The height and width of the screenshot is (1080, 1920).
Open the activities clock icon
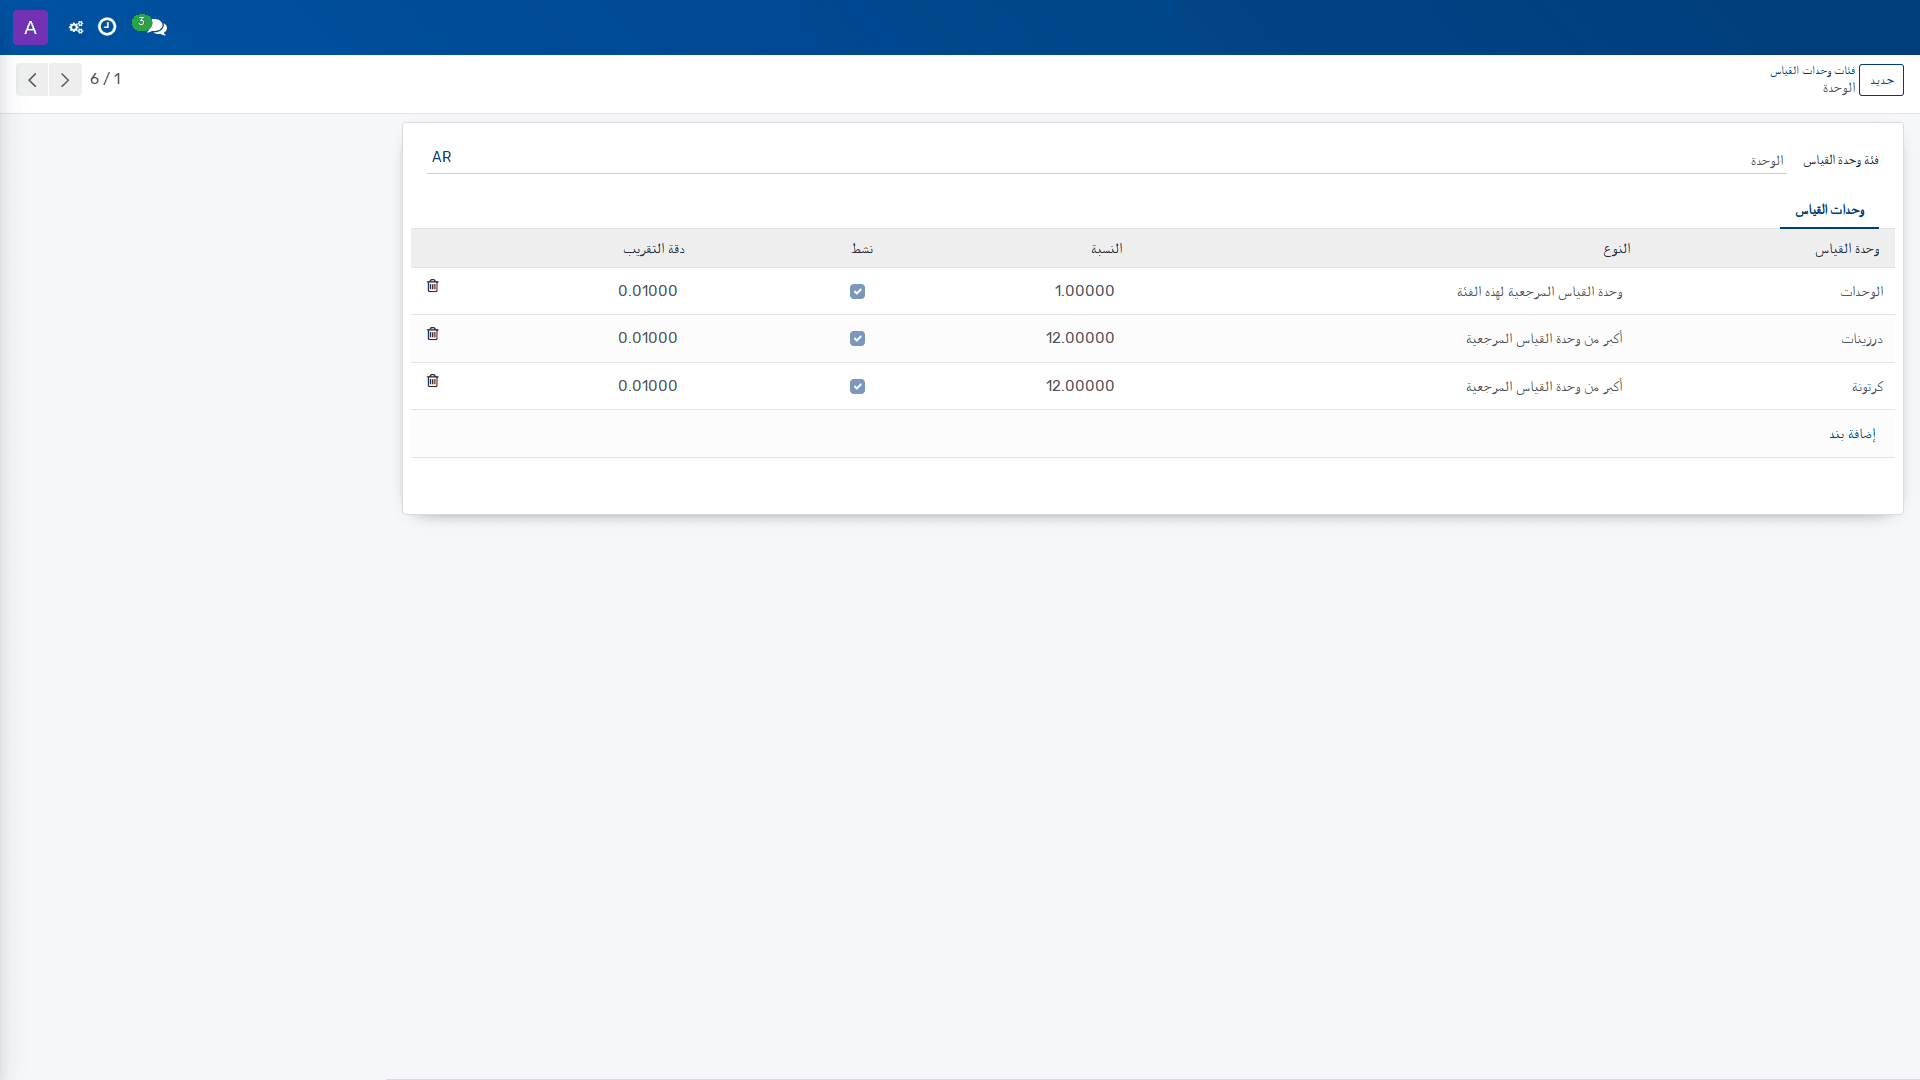pos(107,27)
